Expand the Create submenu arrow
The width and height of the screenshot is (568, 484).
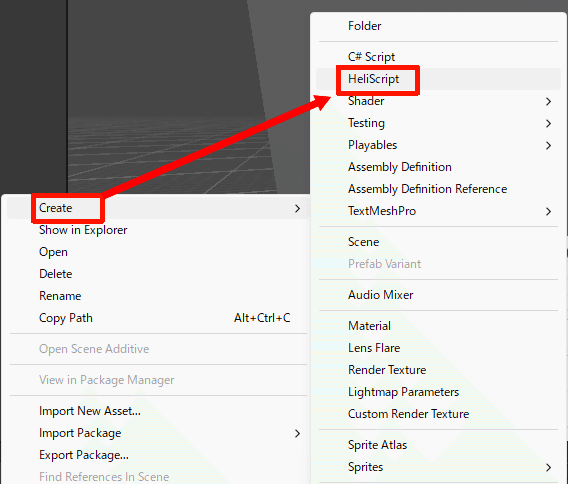tap(297, 209)
